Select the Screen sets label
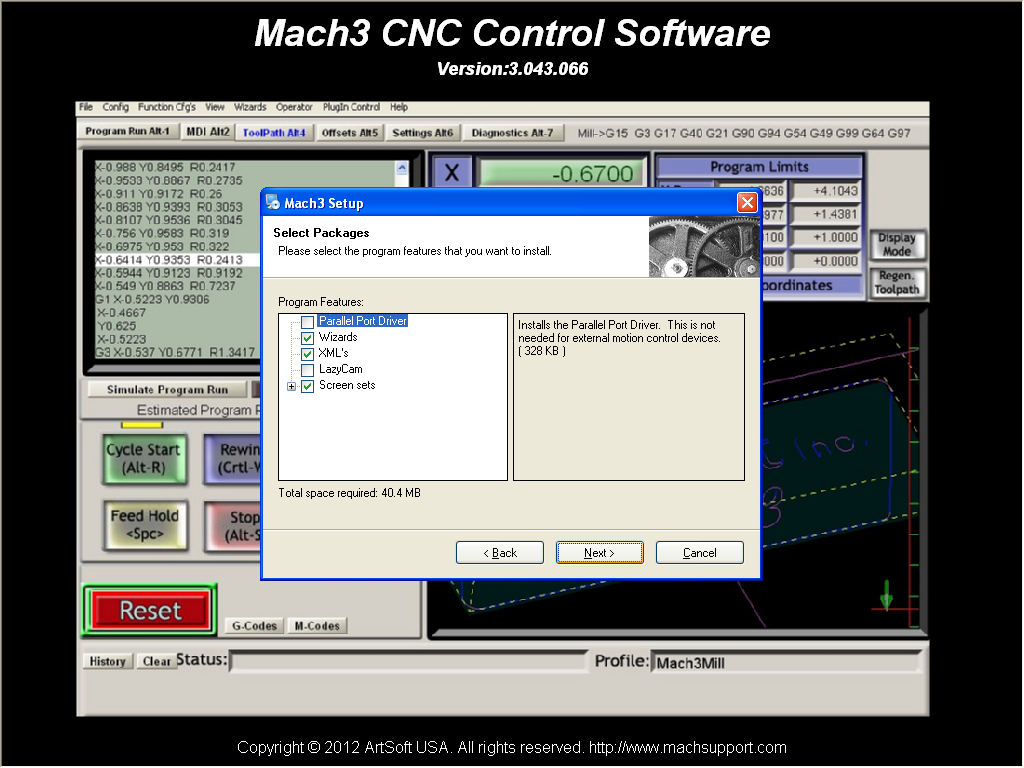The height and width of the screenshot is (768, 1024). tap(347, 385)
